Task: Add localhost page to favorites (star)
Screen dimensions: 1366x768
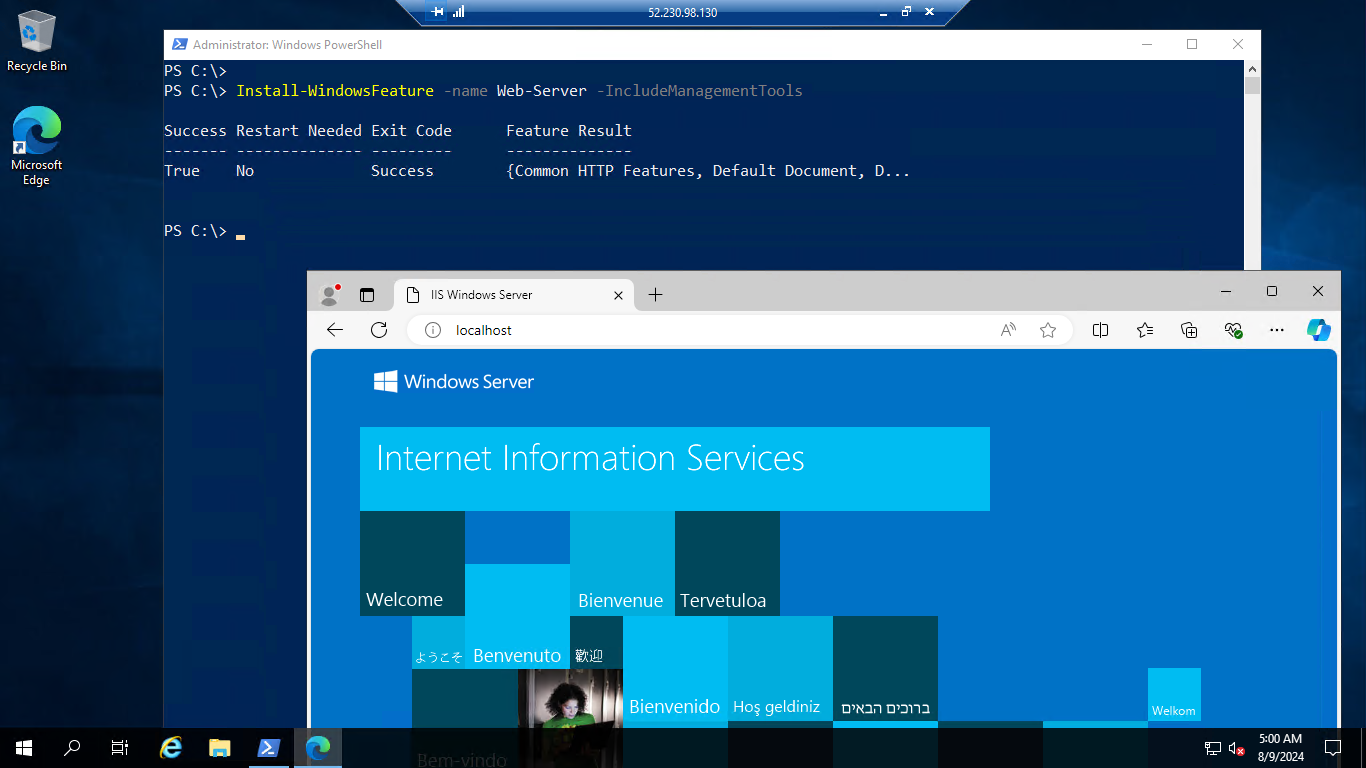Action: pyautogui.click(x=1048, y=330)
